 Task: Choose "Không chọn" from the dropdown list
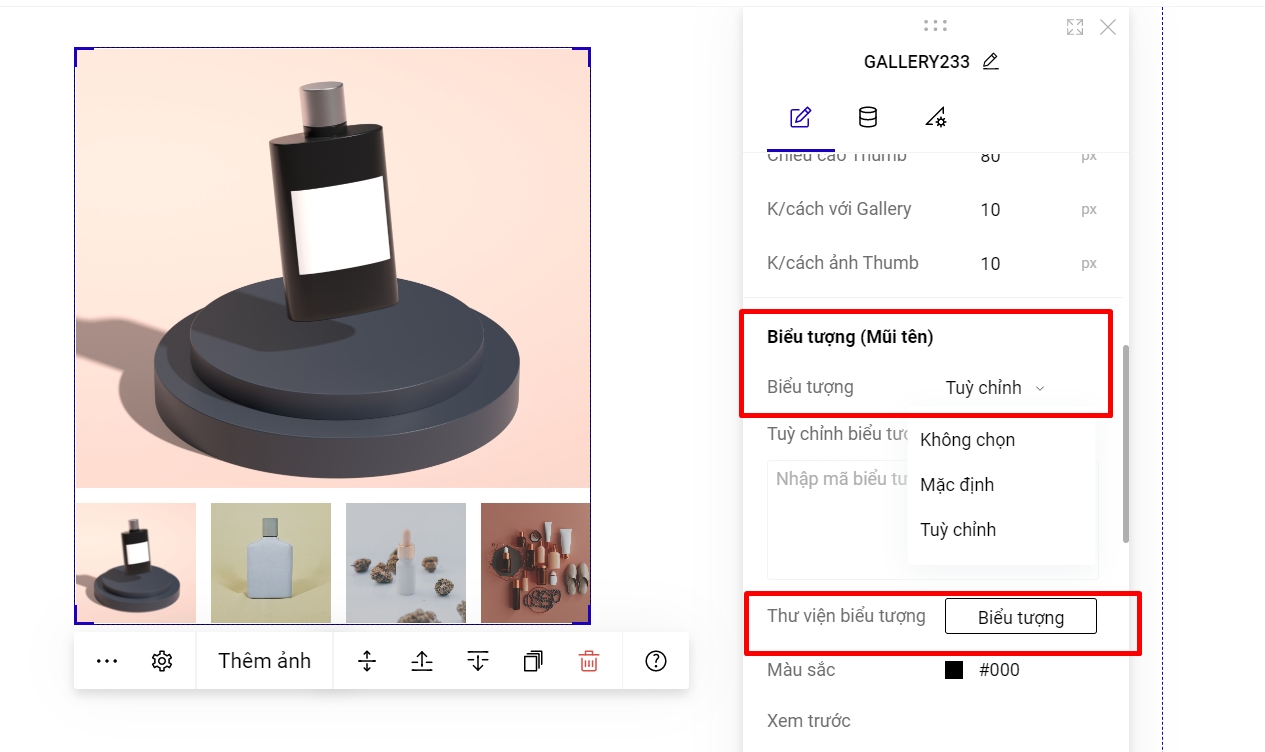[967, 440]
